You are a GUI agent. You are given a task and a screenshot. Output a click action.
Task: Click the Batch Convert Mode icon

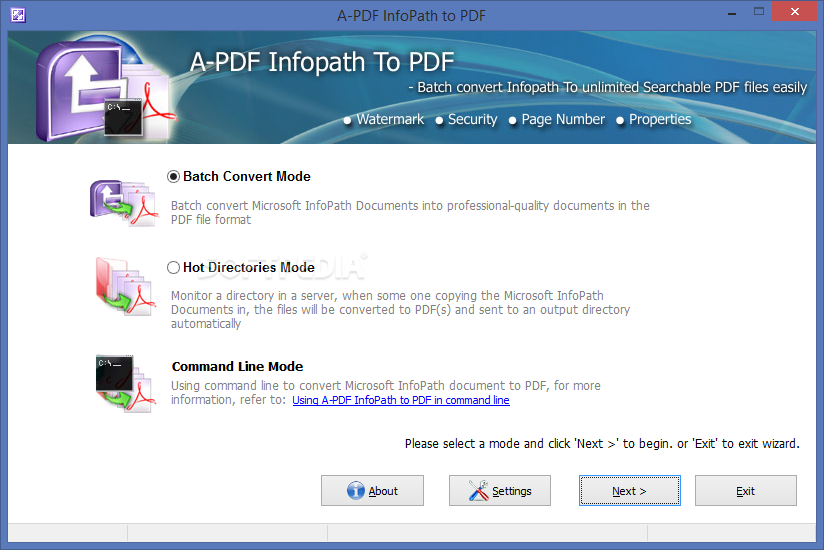pyautogui.click(x=124, y=203)
